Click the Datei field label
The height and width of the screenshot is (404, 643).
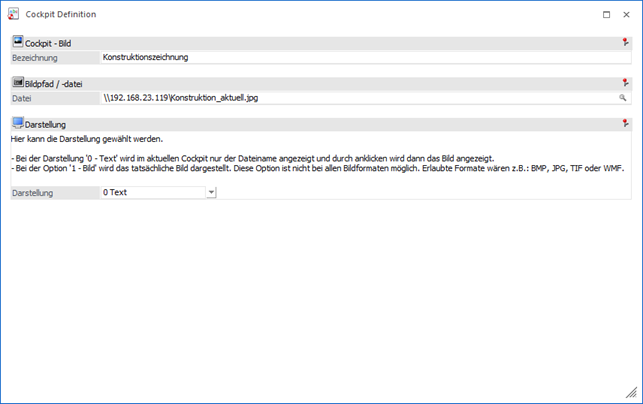point(23,98)
